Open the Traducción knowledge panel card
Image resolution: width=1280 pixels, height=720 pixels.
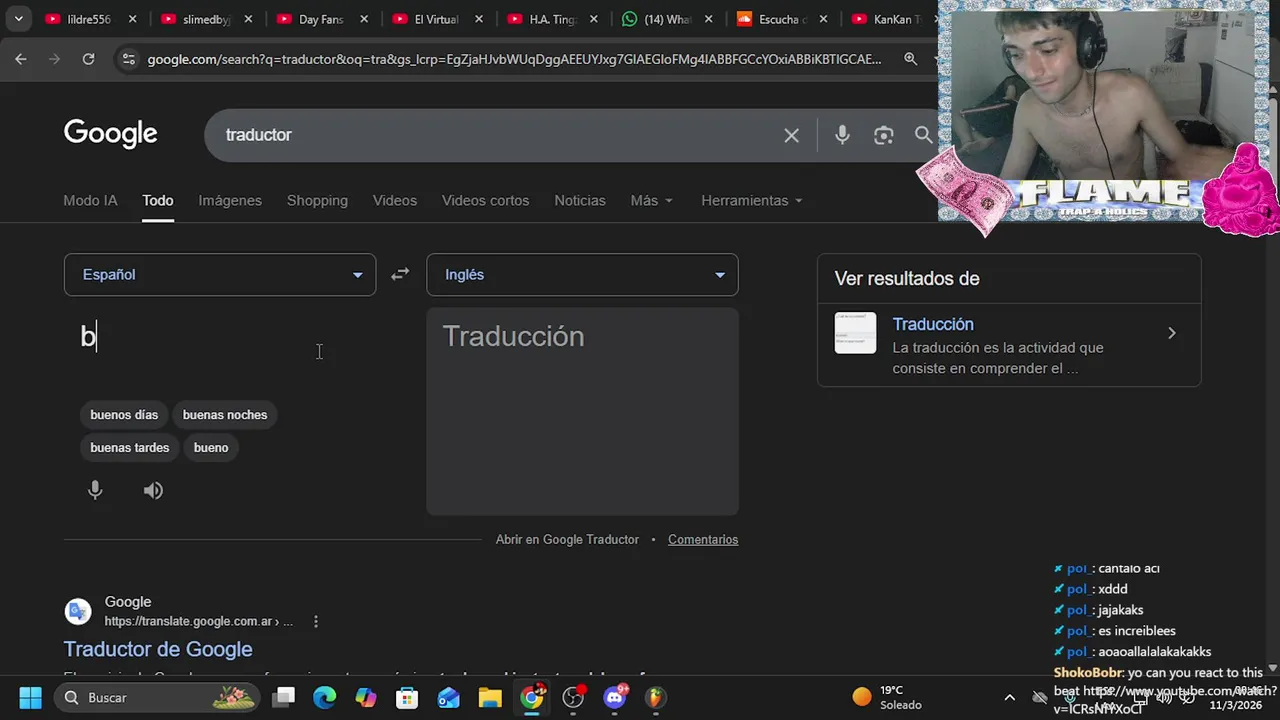[1009, 345]
